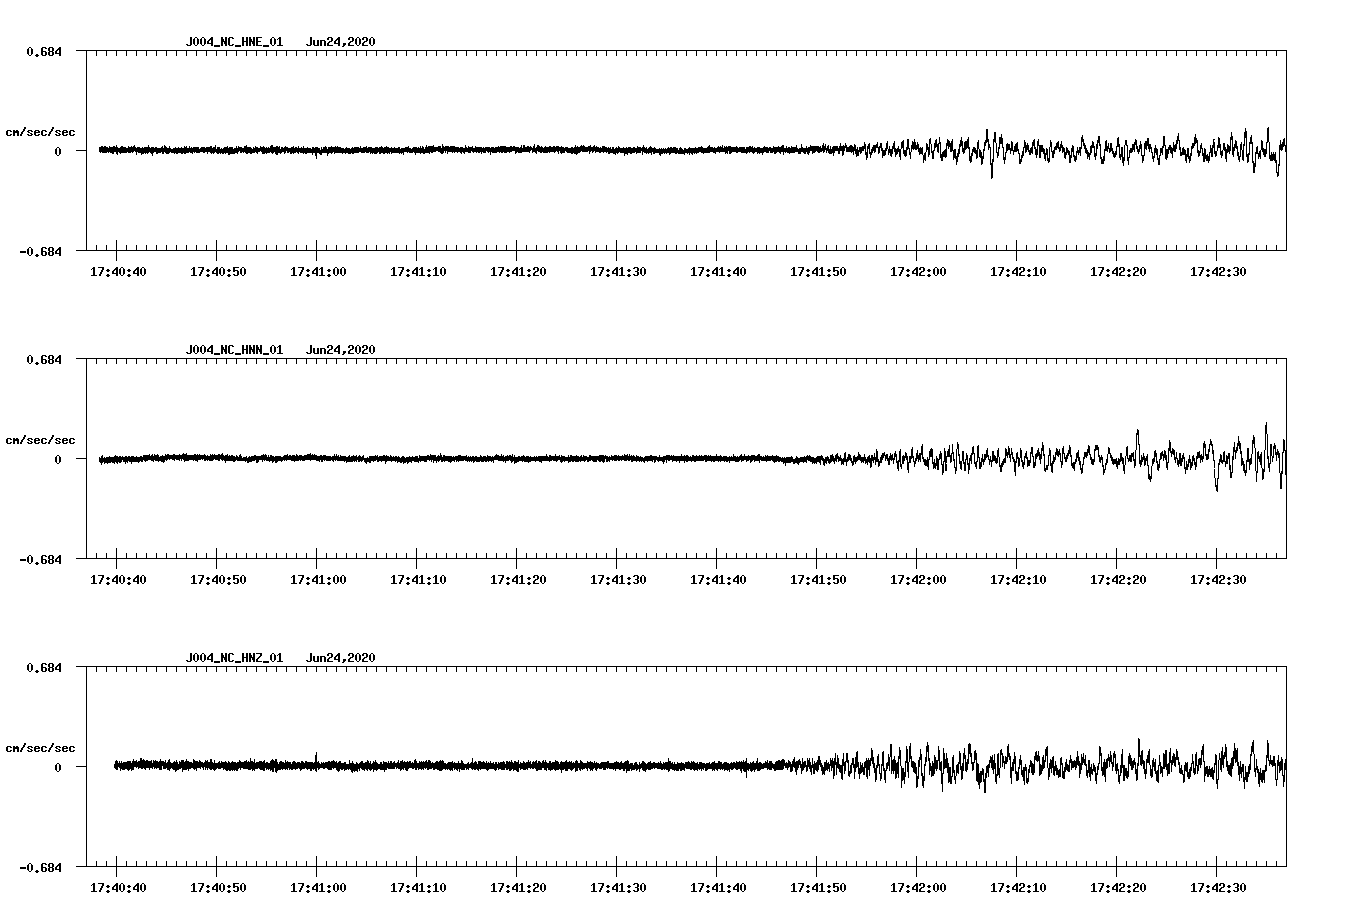
Task: Click the 17:41:30 time label under HNE plot
Action: 618,272
